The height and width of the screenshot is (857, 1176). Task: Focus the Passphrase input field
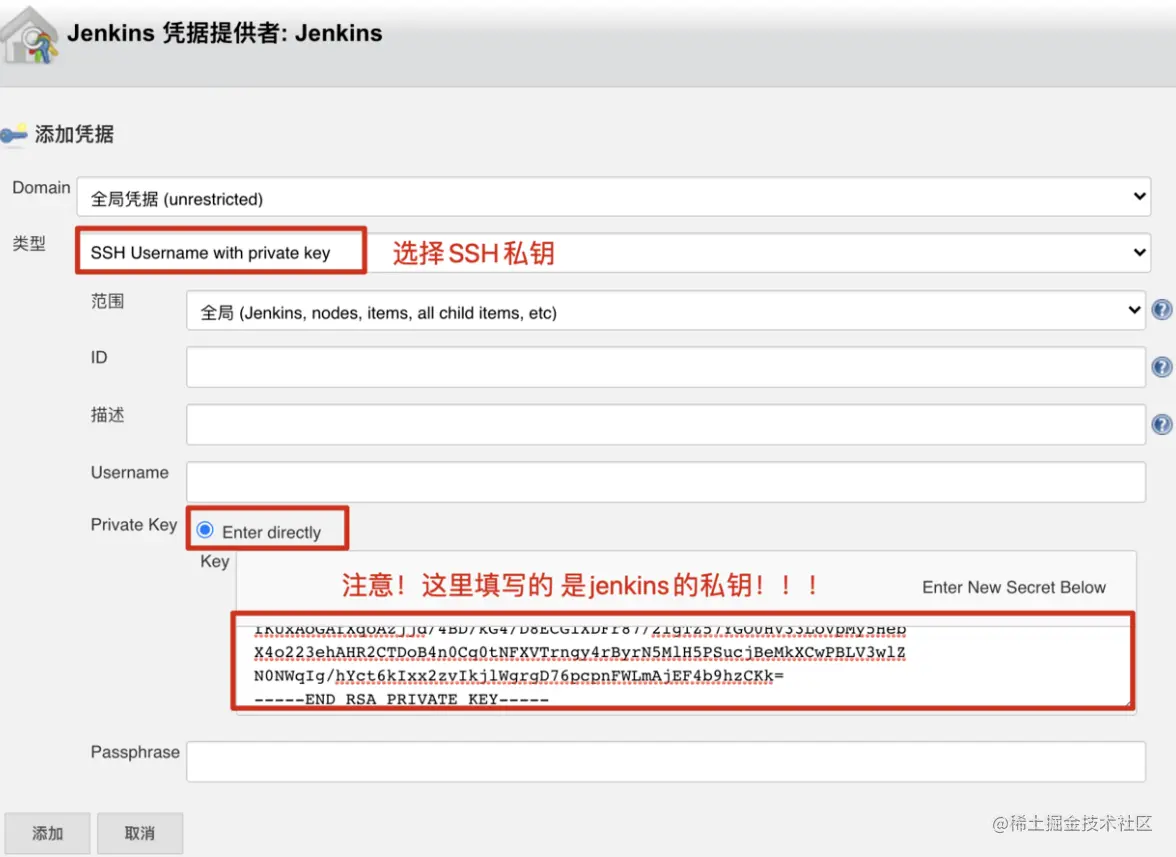tap(666, 762)
